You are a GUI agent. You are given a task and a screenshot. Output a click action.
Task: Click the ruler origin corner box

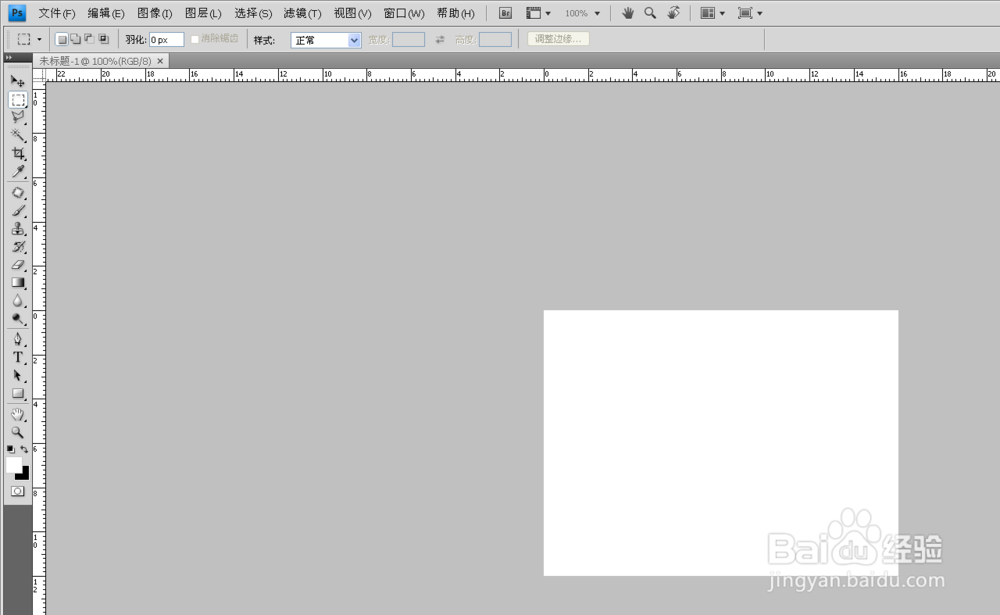pyautogui.click(x=39, y=75)
